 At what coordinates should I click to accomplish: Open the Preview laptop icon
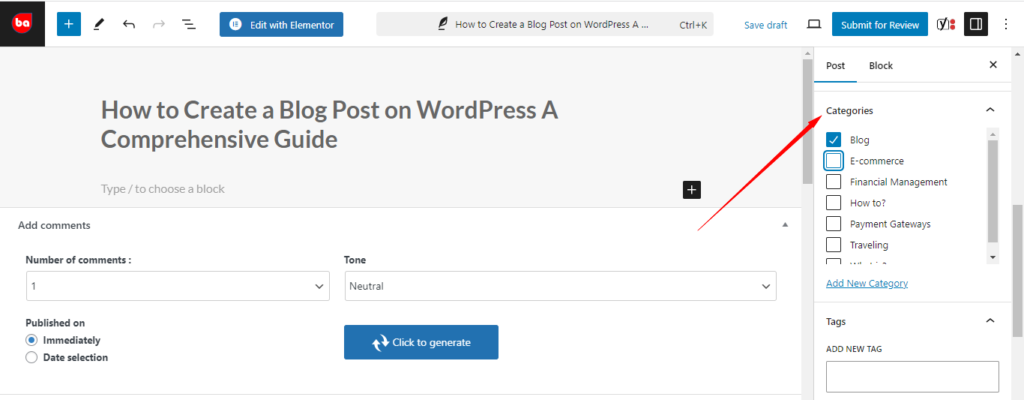pos(813,25)
